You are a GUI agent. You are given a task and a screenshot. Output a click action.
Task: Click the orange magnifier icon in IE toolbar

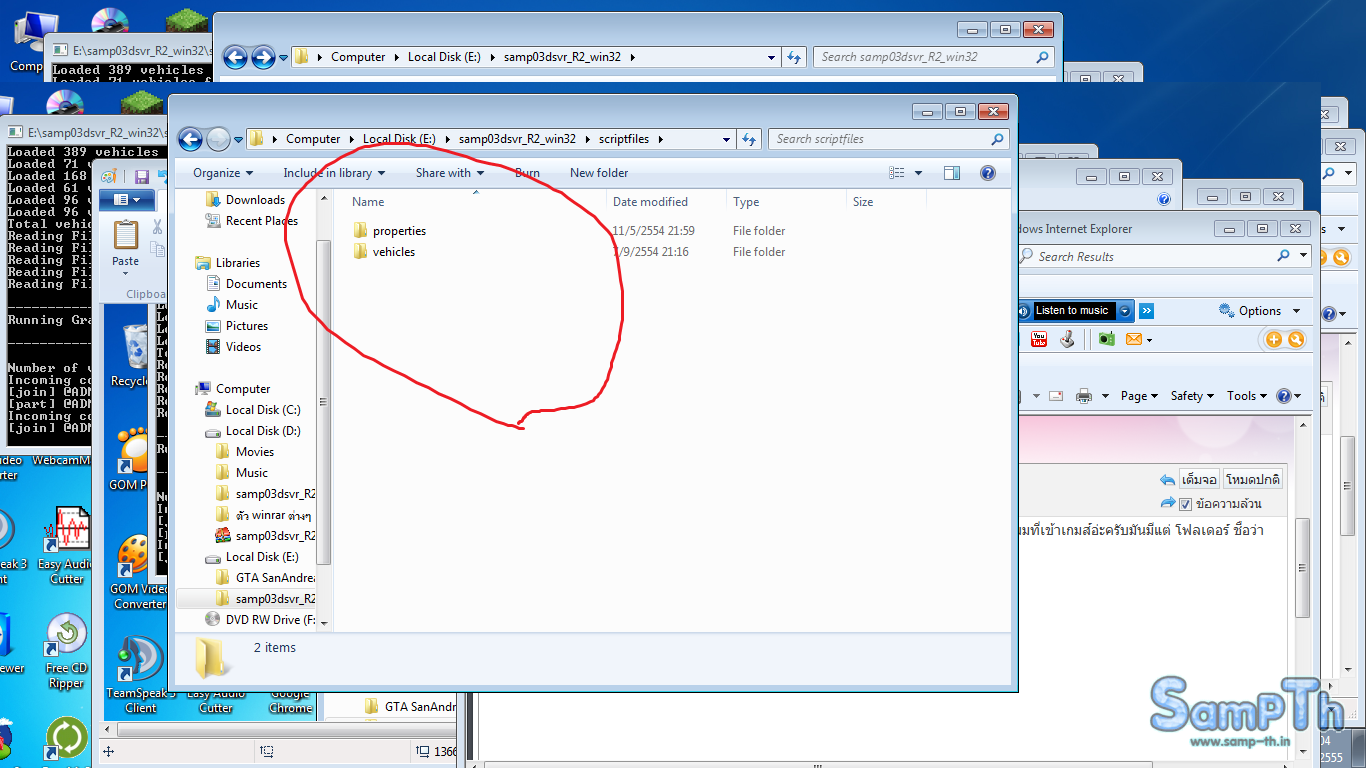pos(1296,339)
